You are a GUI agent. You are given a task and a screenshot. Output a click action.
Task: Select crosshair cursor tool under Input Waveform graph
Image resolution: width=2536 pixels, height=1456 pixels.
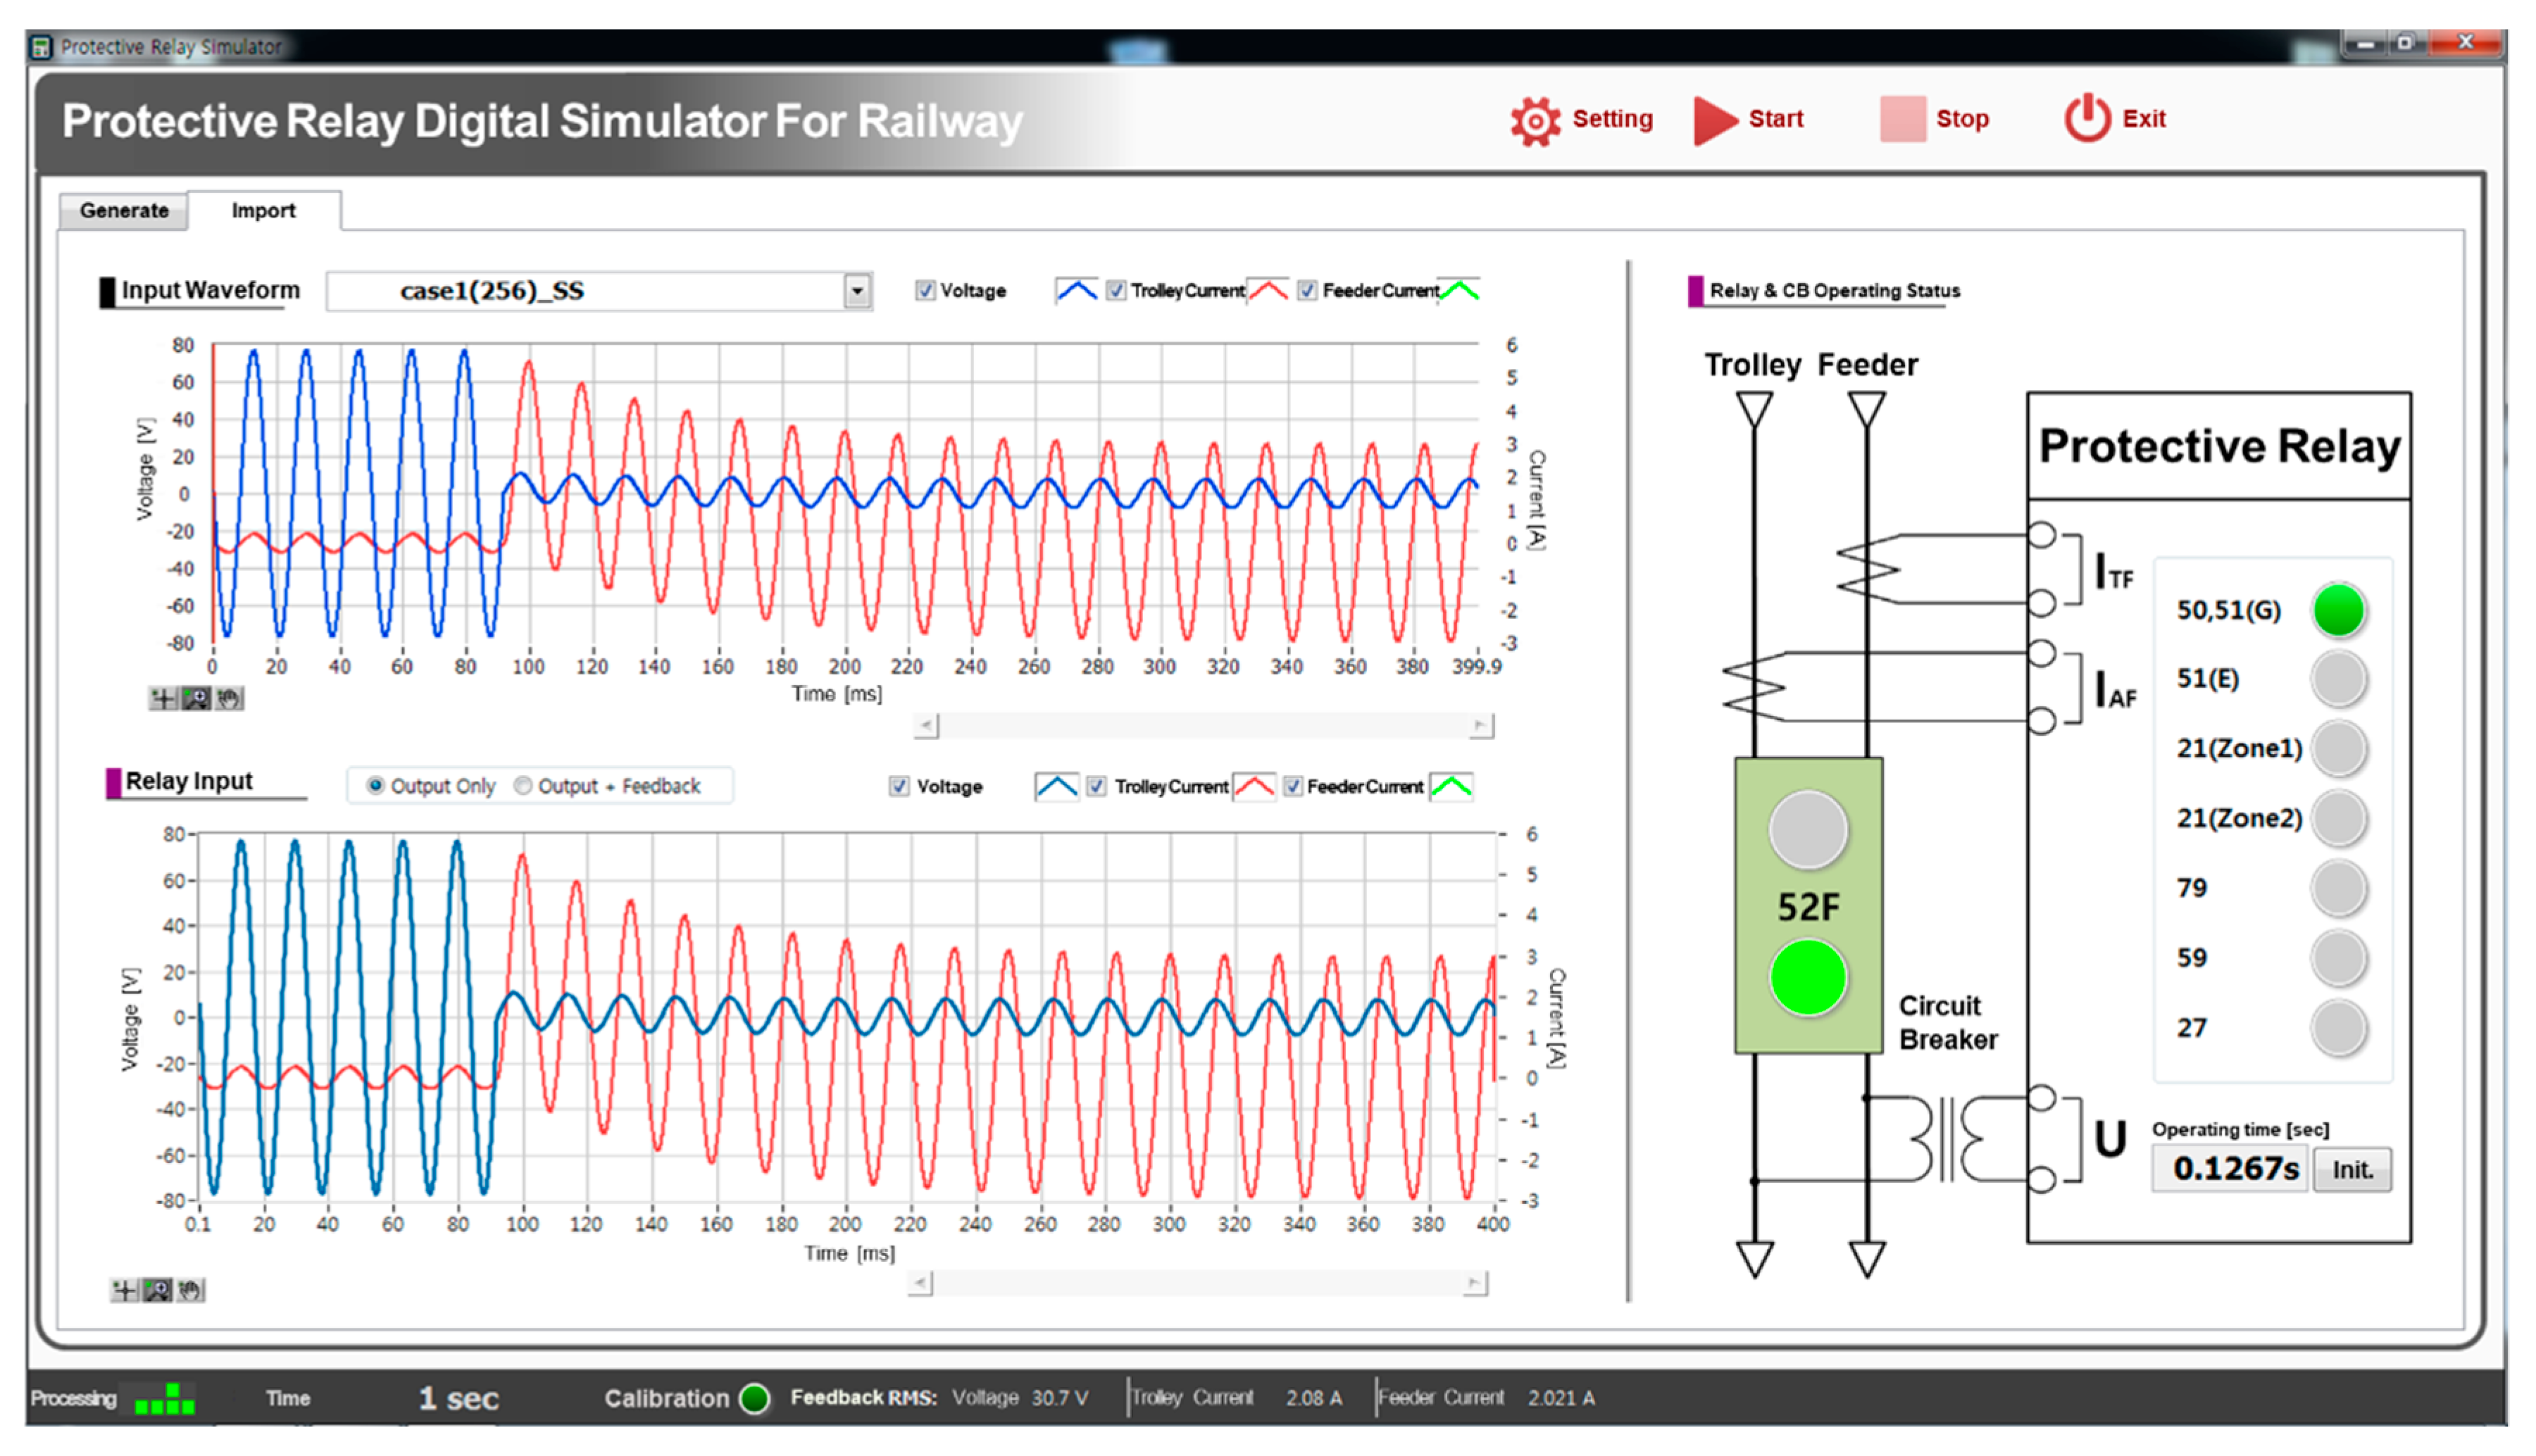(163, 698)
